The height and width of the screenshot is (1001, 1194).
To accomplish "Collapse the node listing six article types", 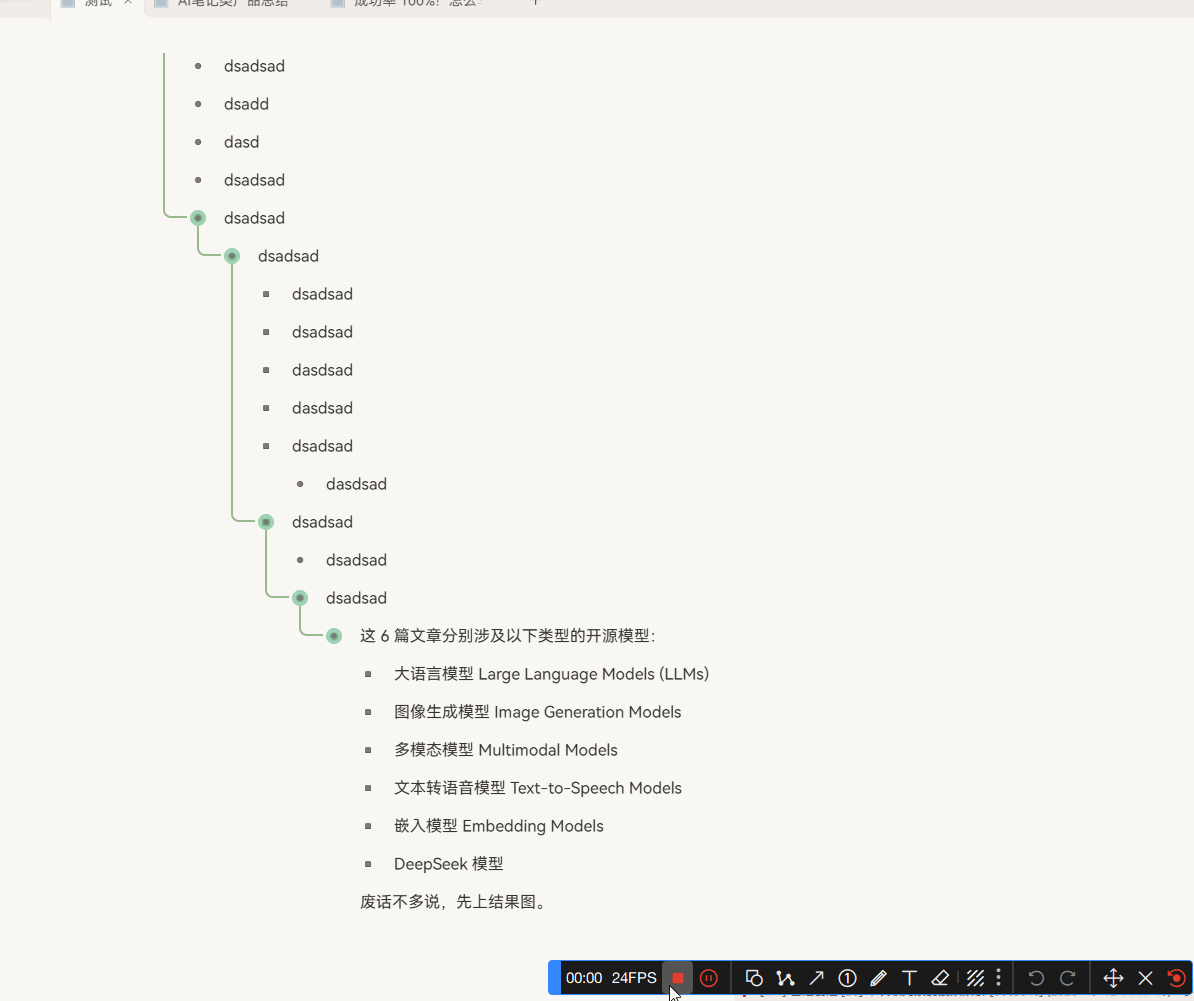I will click(333, 635).
